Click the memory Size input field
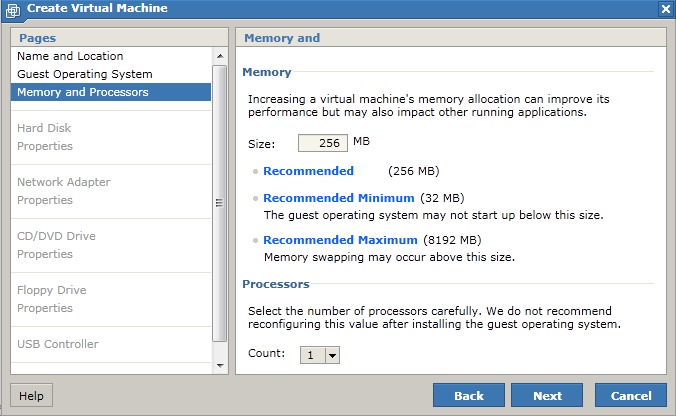The image size is (676, 416). [x=323, y=143]
